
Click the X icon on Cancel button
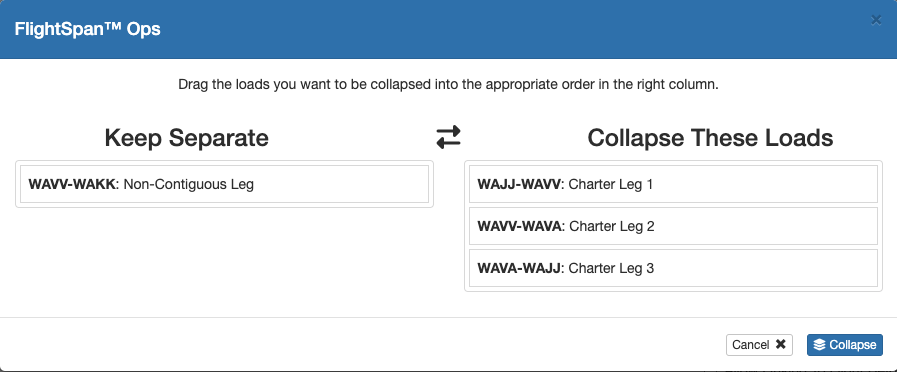click(x=780, y=345)
